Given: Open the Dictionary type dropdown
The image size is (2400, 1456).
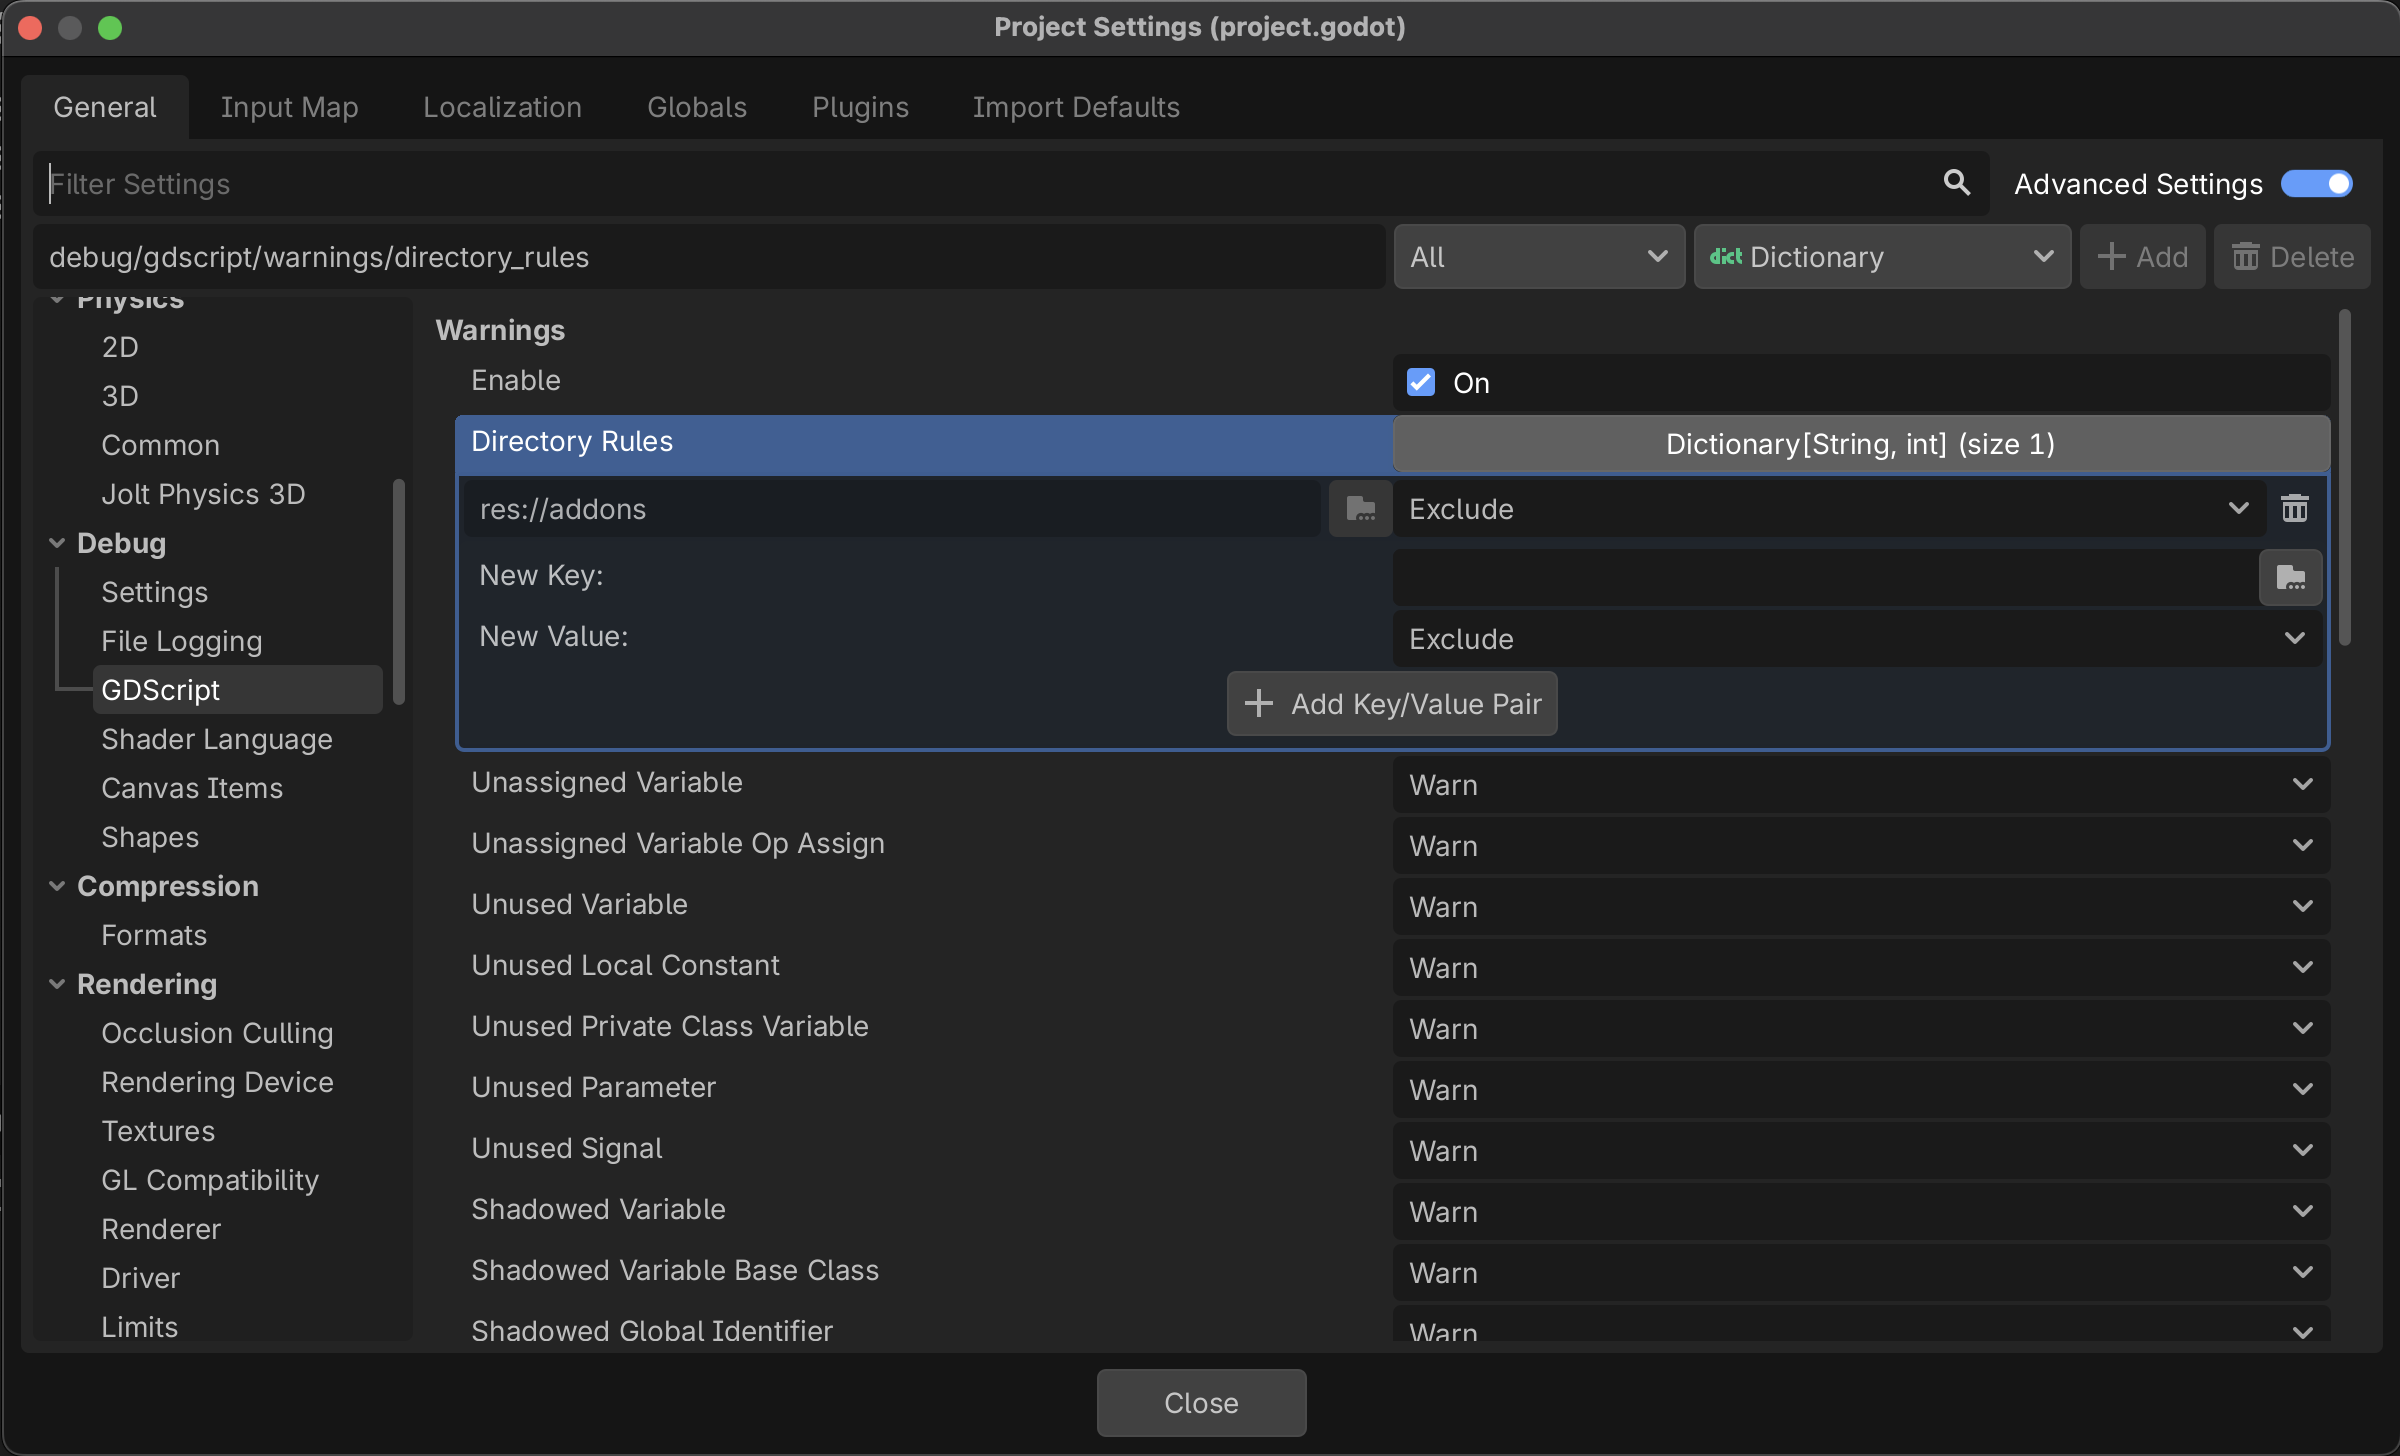Looking at the screenshot, I should pyautogui.click(x=1882, y=257).
